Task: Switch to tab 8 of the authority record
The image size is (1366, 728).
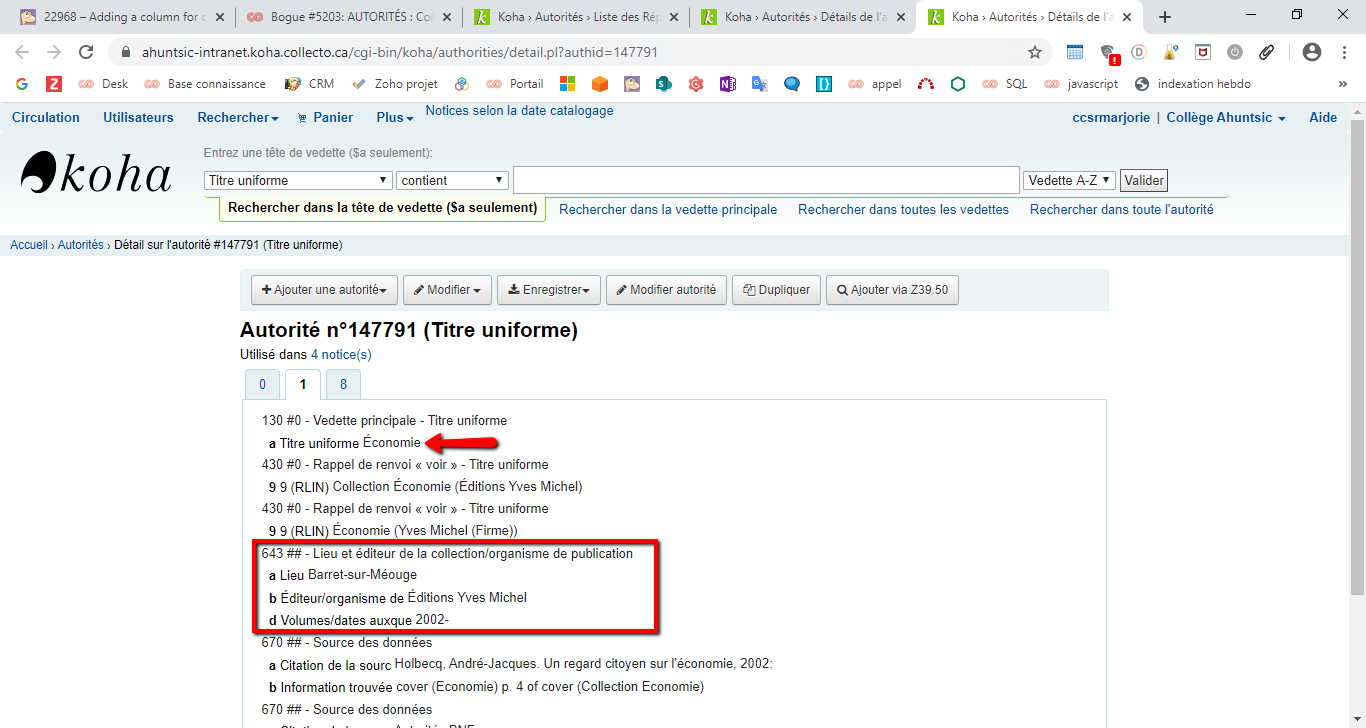Action: 343,385
